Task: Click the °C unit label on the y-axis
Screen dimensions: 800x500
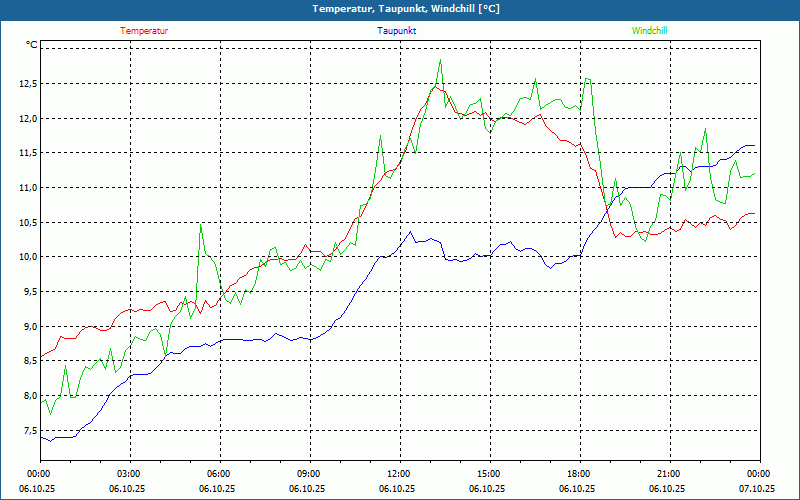Action: coord(32,45)
